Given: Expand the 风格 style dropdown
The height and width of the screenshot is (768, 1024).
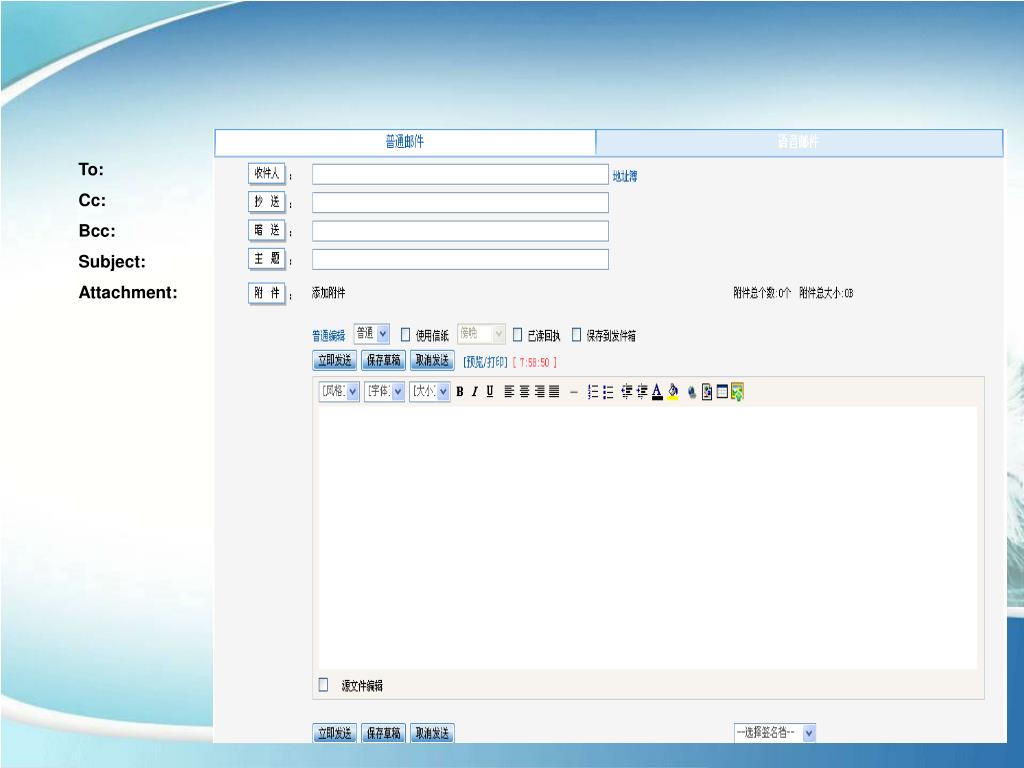Looking at the screenshot, I should [338, 391].
